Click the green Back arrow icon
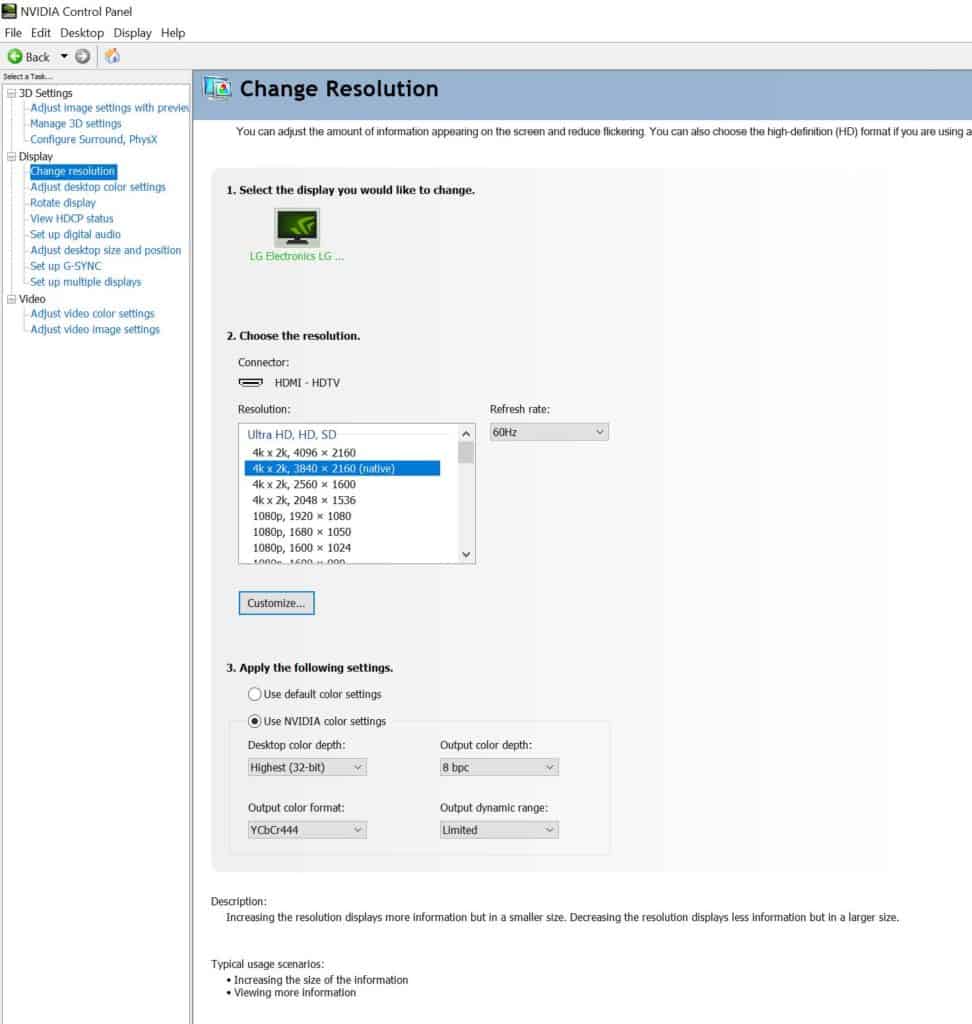Screen dimensions: 972x1024 (15, 57)
